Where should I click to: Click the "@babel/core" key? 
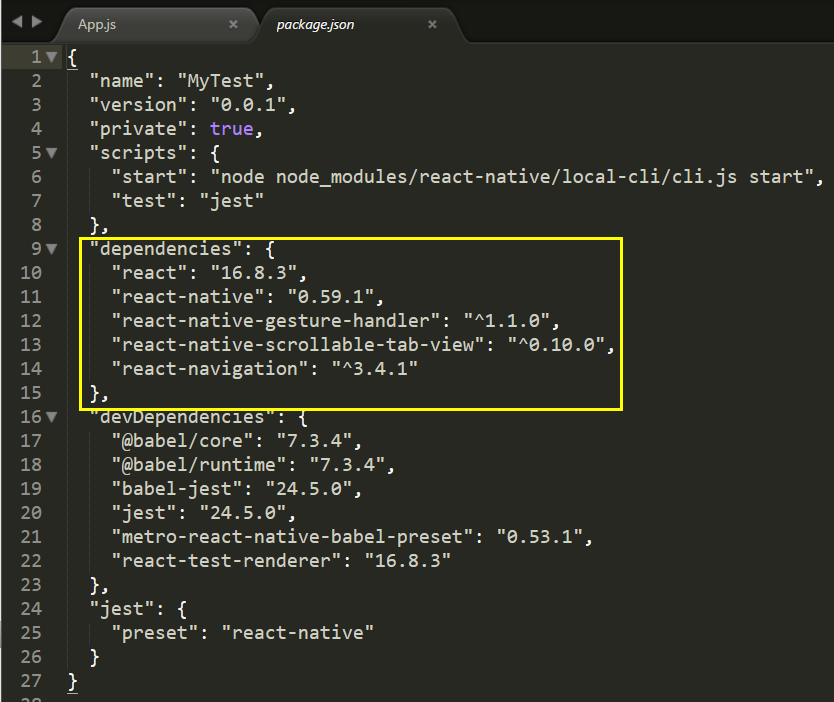tap(182, 441)
